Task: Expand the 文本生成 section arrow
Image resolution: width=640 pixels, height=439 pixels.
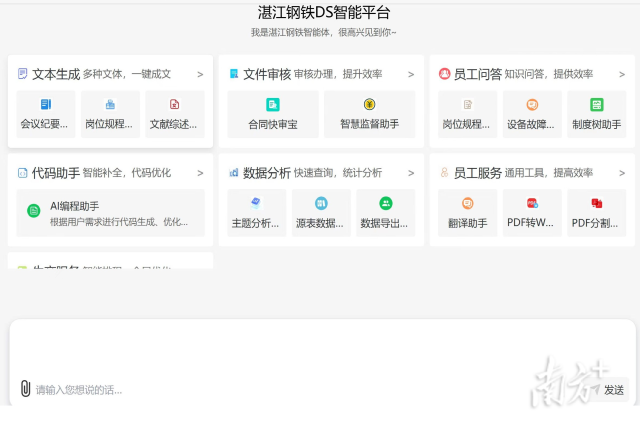Action: point(200,74)
